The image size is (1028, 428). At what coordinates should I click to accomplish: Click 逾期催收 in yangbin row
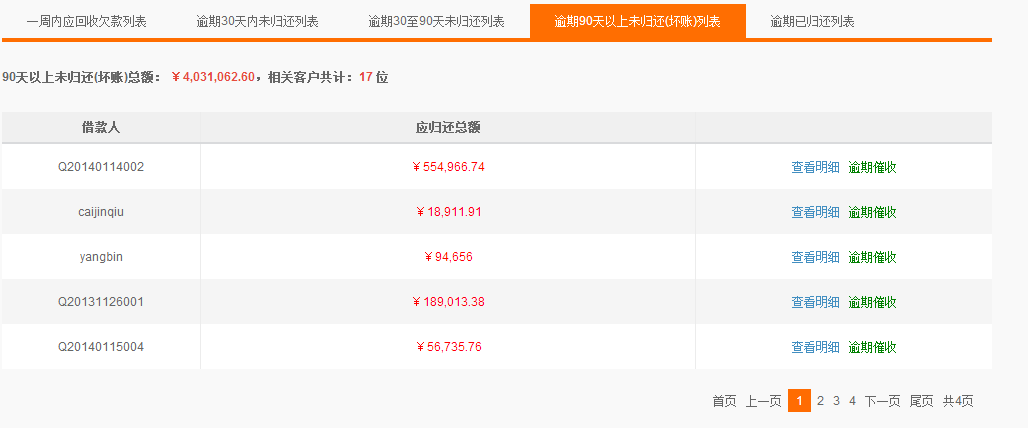(x=872, y=257)
